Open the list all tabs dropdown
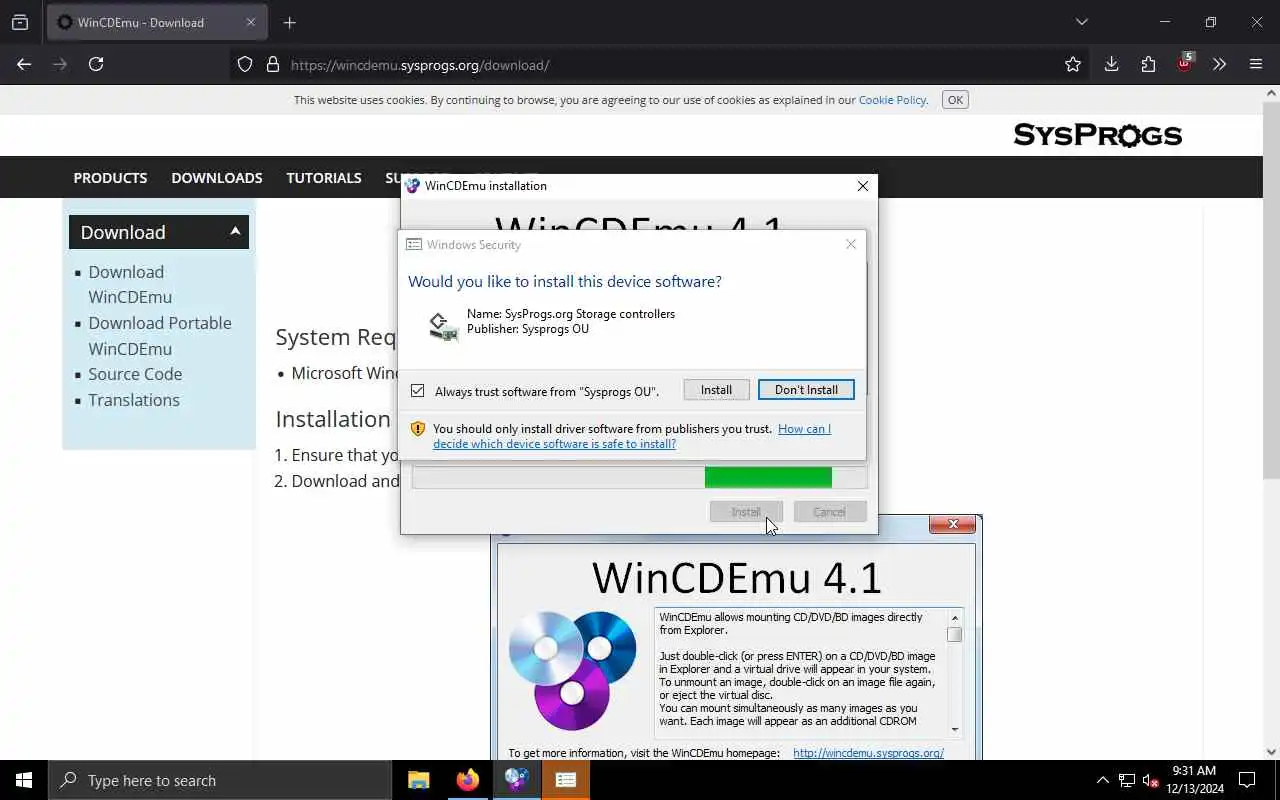Screen dimensions: 1280x800 pos(1081,22)
